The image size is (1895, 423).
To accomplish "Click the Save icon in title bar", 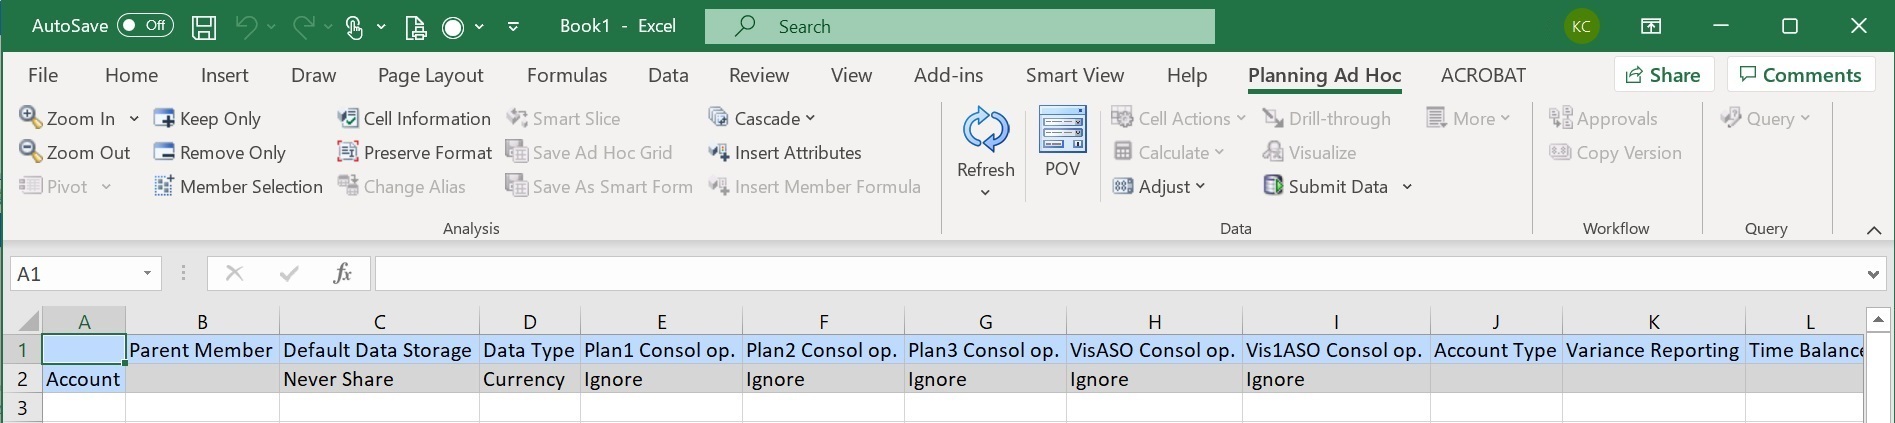I will click(x=204, y=27).
